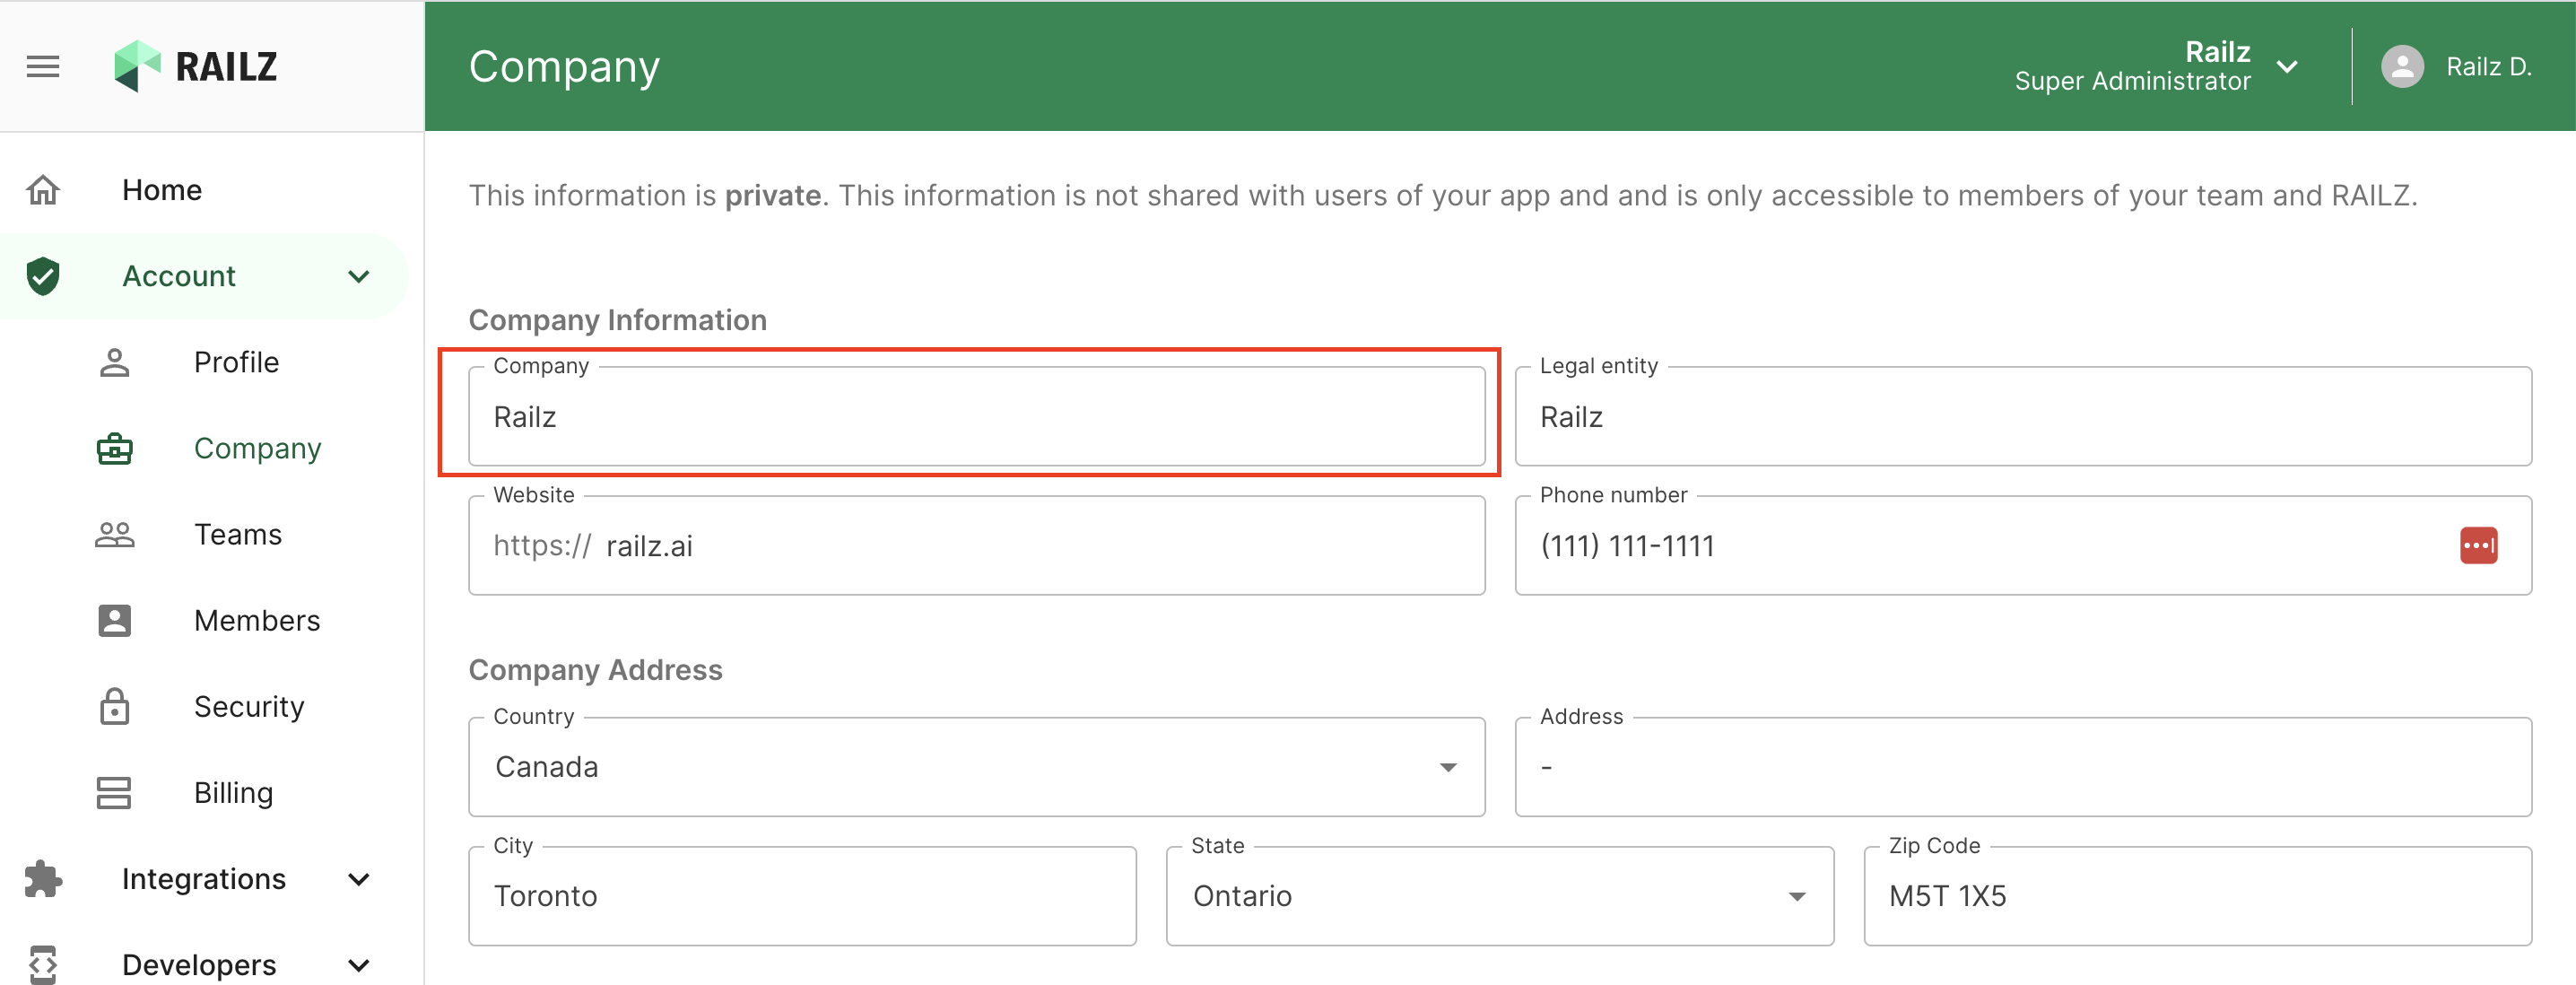Click the Account shield icon
This screenshot has width=2576, height=985.
click(43, 276)
